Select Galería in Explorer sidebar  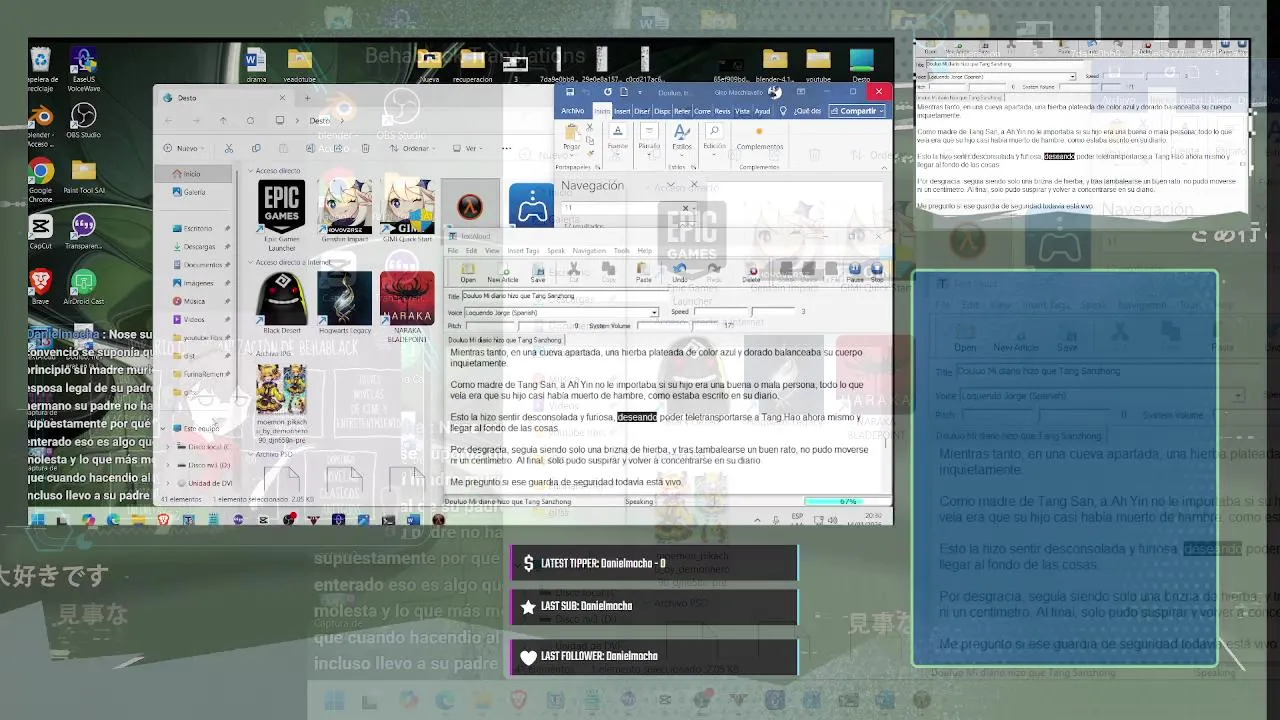pos(193,192)
